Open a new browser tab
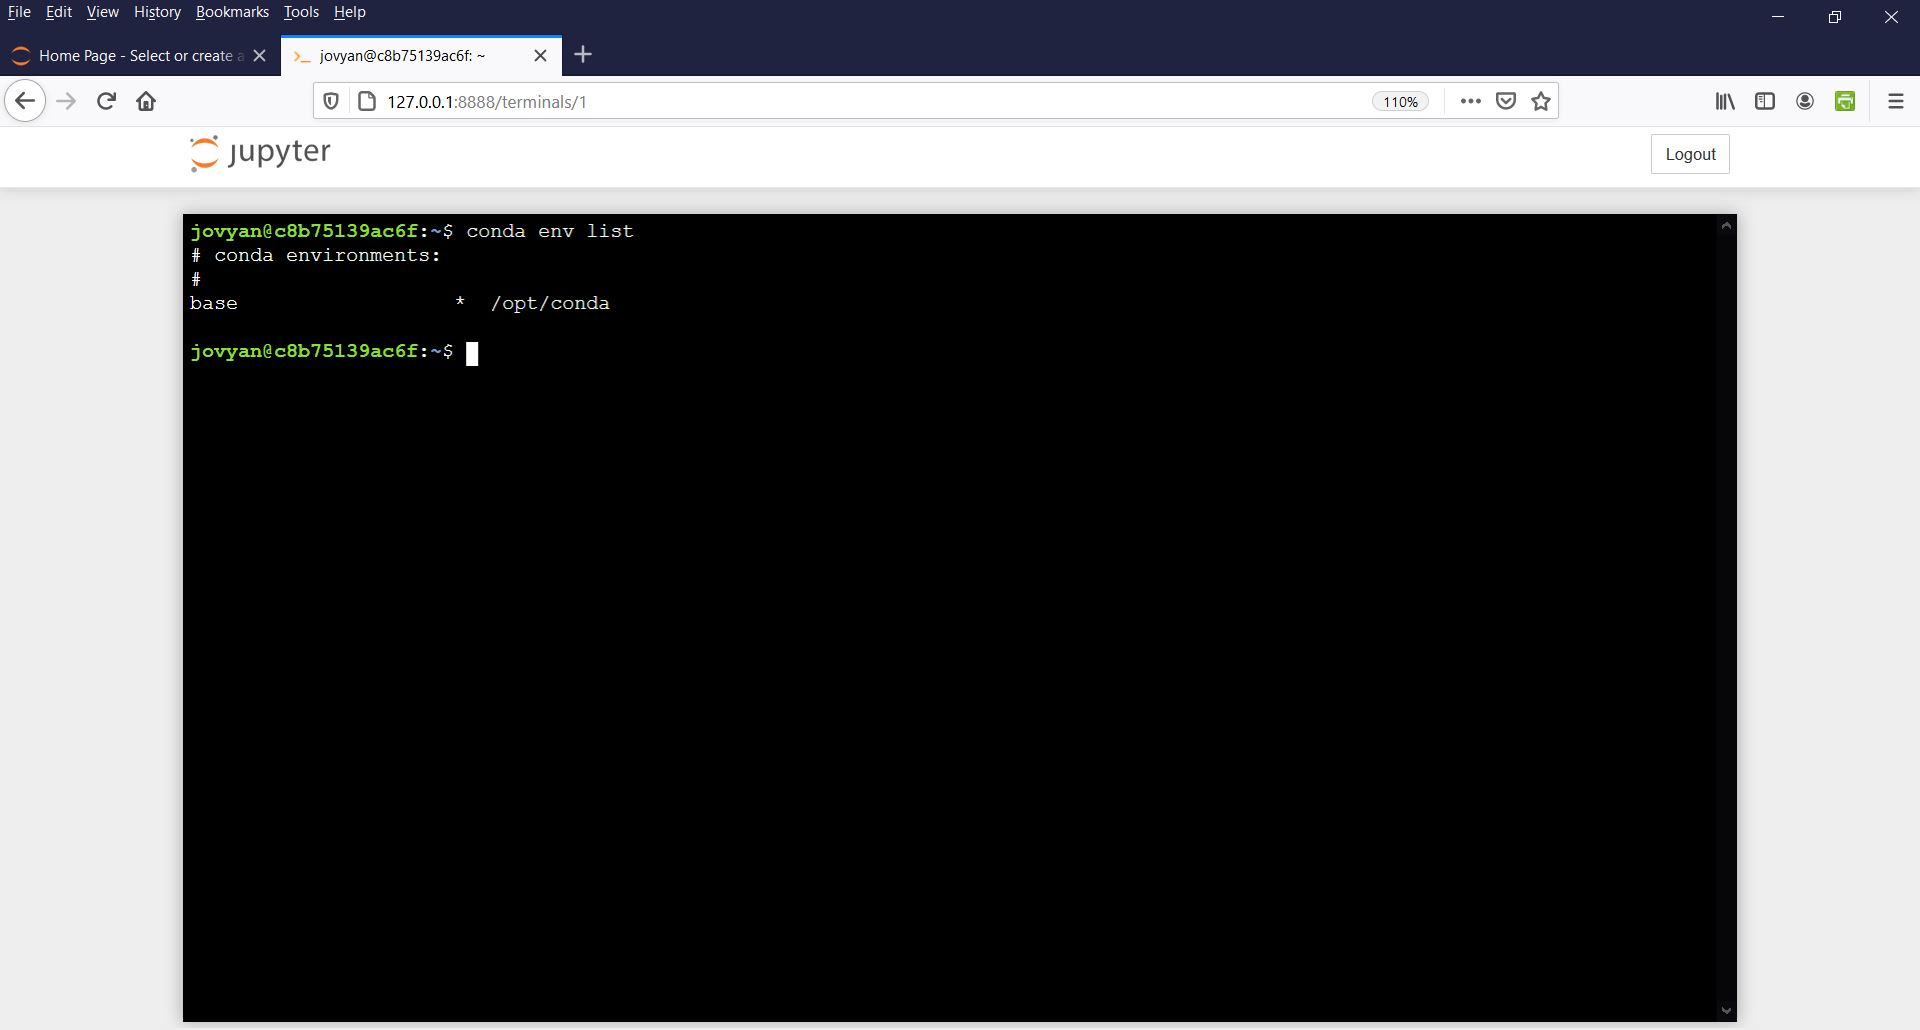This screenshot has width=1920, height=1030. [x=584, y=55]
